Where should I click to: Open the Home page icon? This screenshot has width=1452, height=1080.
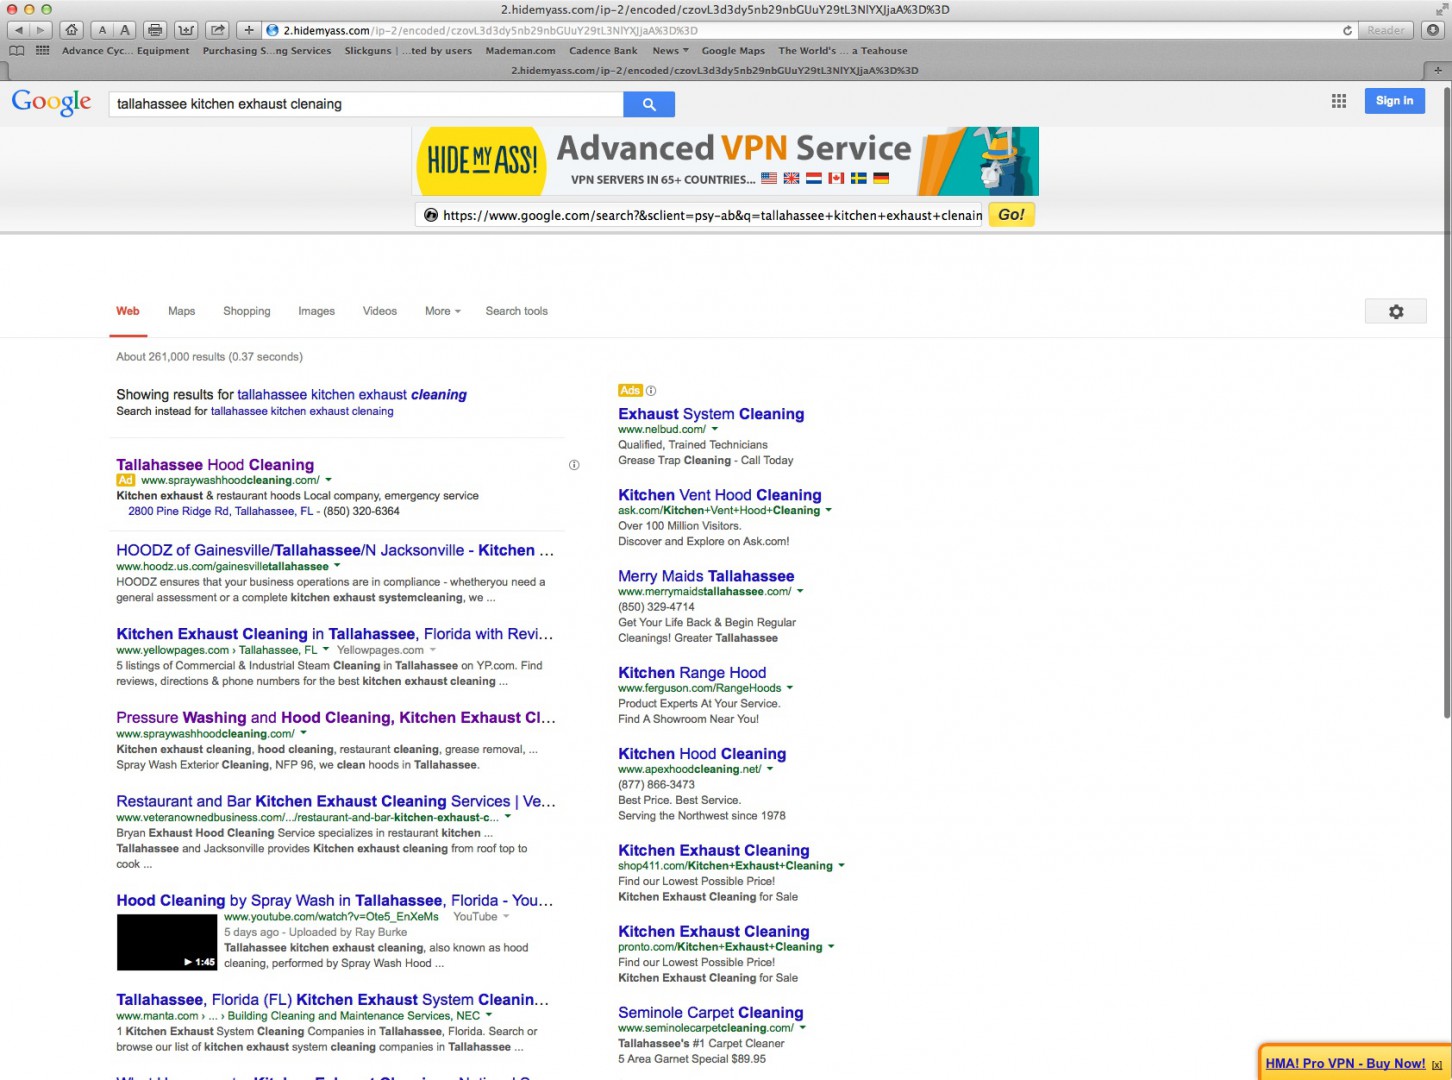(x=72, y=30)
